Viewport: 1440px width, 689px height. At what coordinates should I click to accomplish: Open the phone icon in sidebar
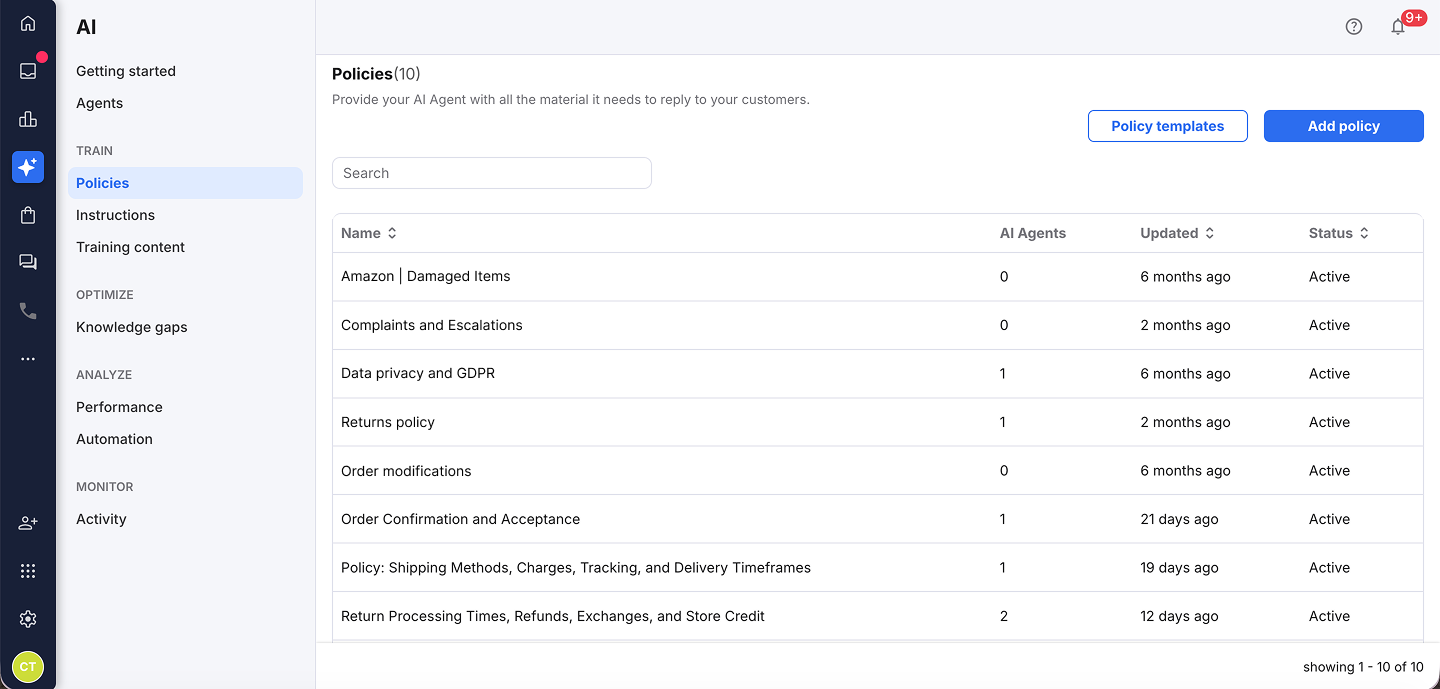(x=28, y=311)
